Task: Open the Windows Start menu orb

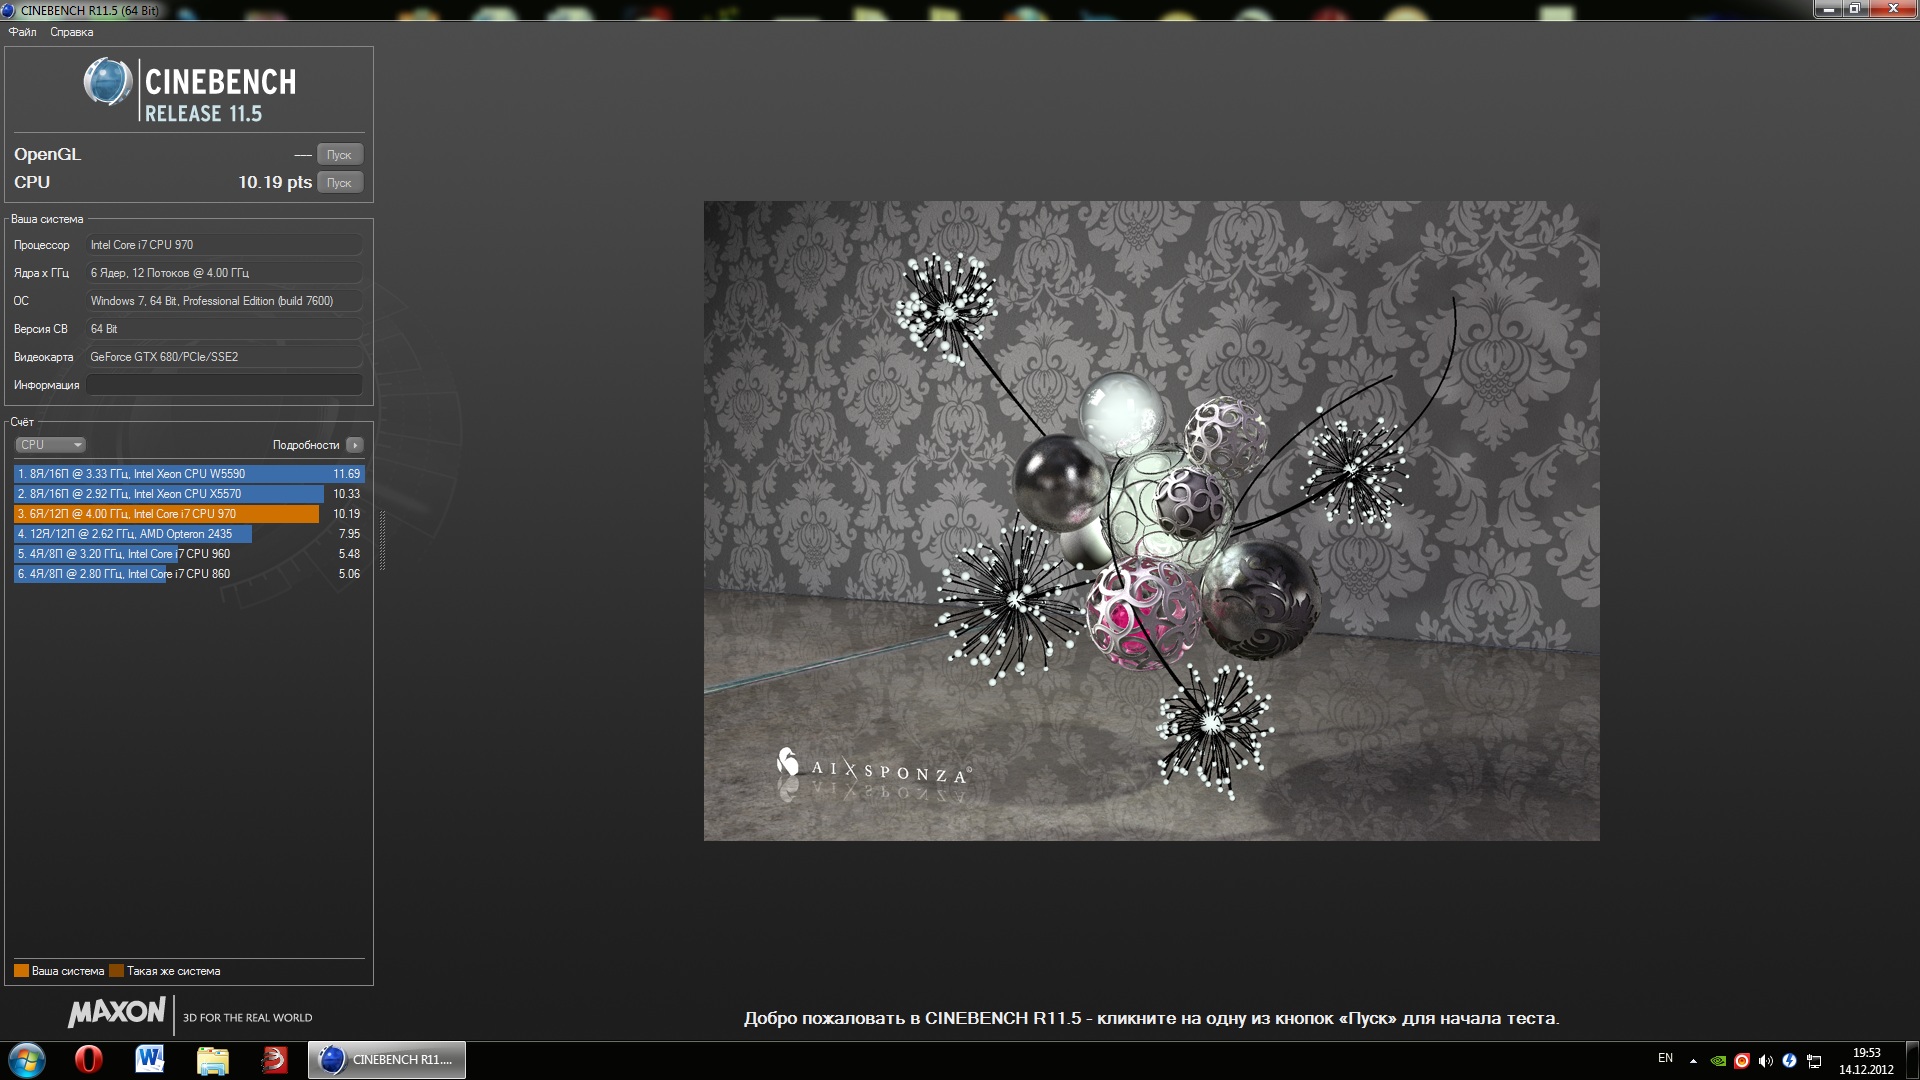Action: pos(27,1059)
